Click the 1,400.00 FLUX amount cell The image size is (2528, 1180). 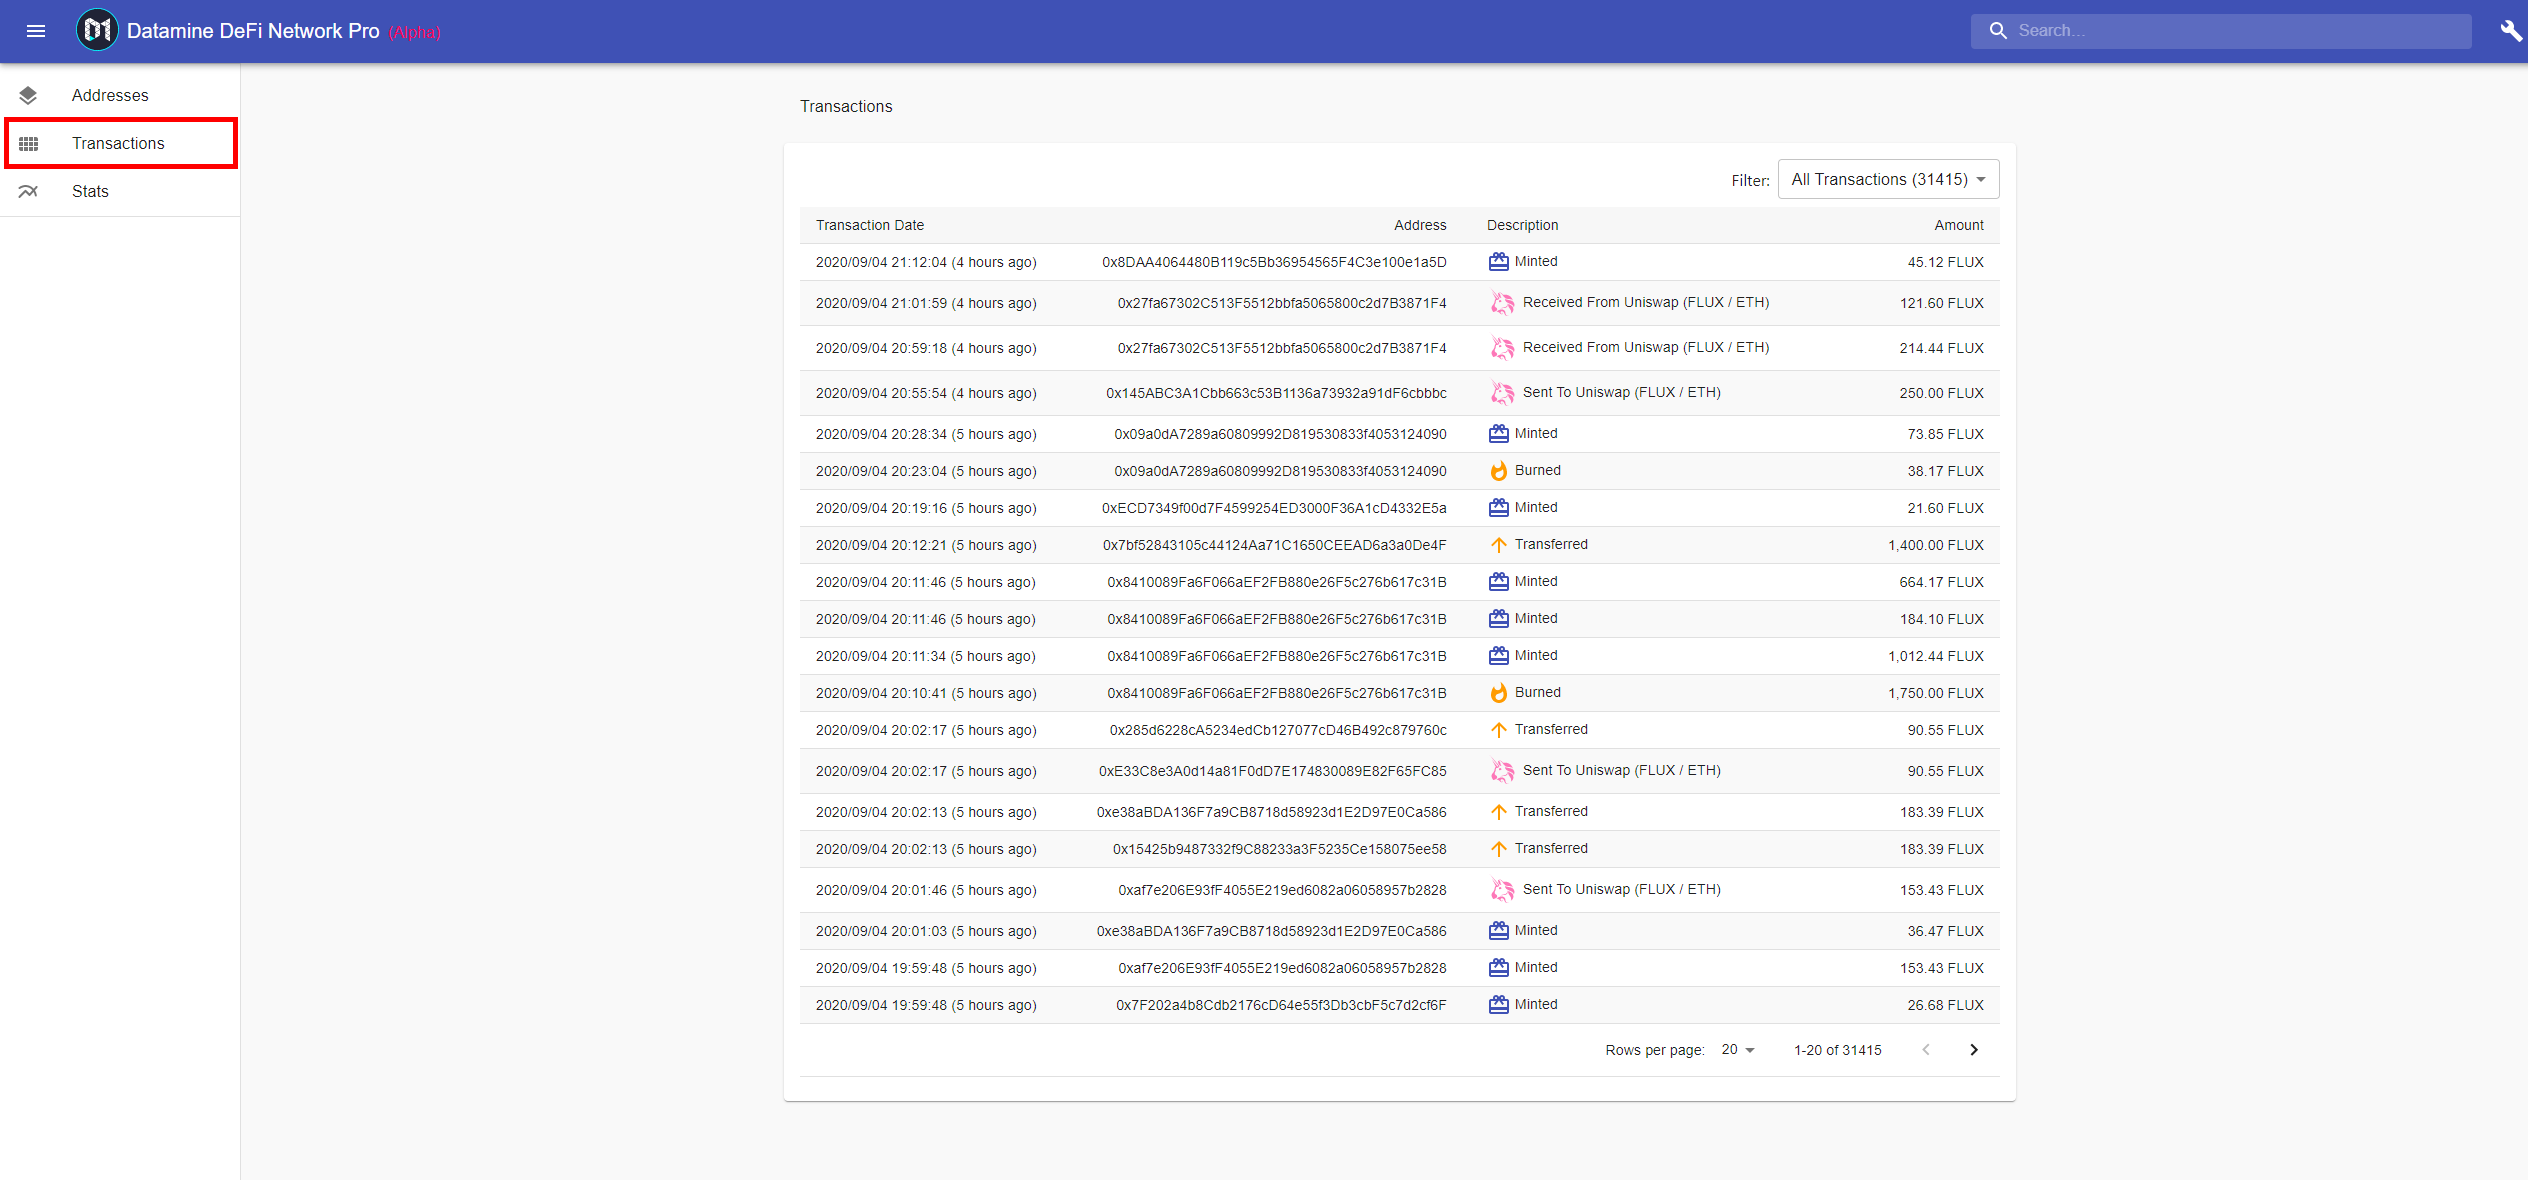pos(1936,545)
